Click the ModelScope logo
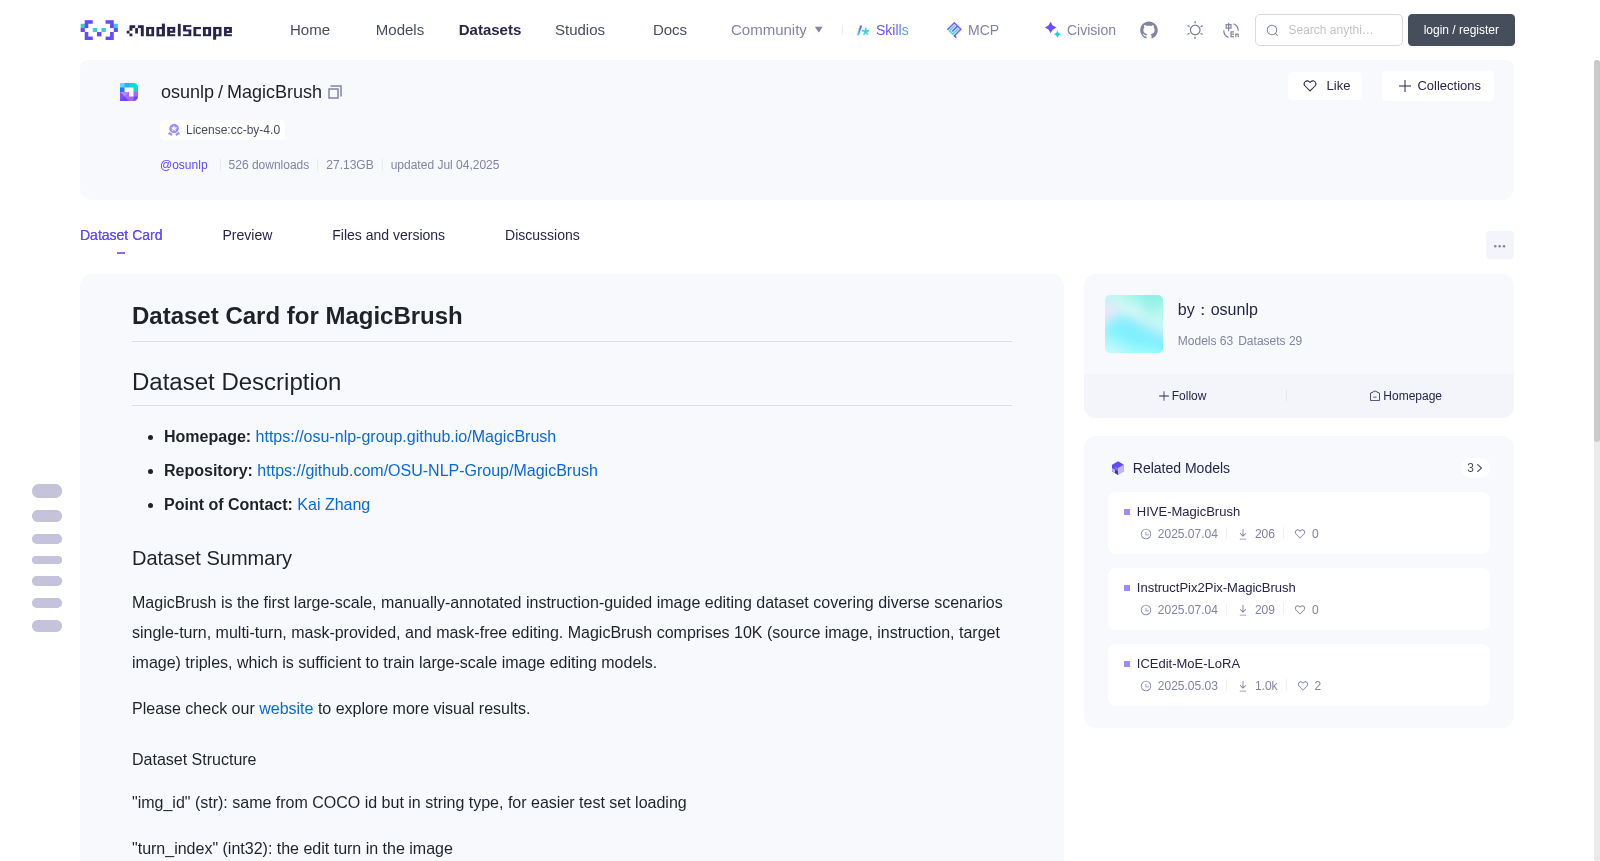1600x861 pixels. coord(157,30)
